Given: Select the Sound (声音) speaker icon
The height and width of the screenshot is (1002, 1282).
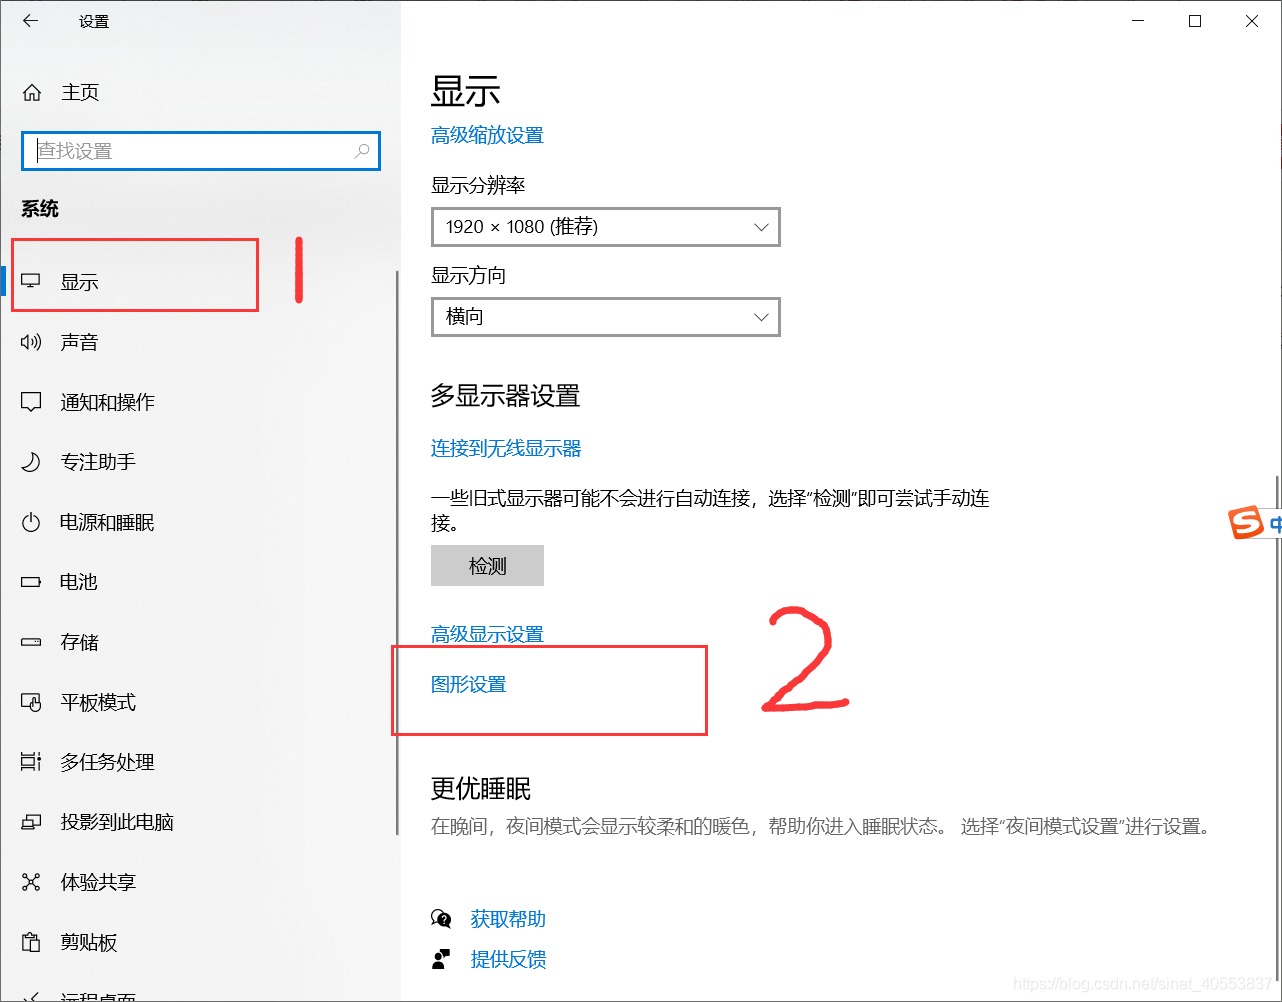Looking at the screenshot, I should (x=31, y=342).
